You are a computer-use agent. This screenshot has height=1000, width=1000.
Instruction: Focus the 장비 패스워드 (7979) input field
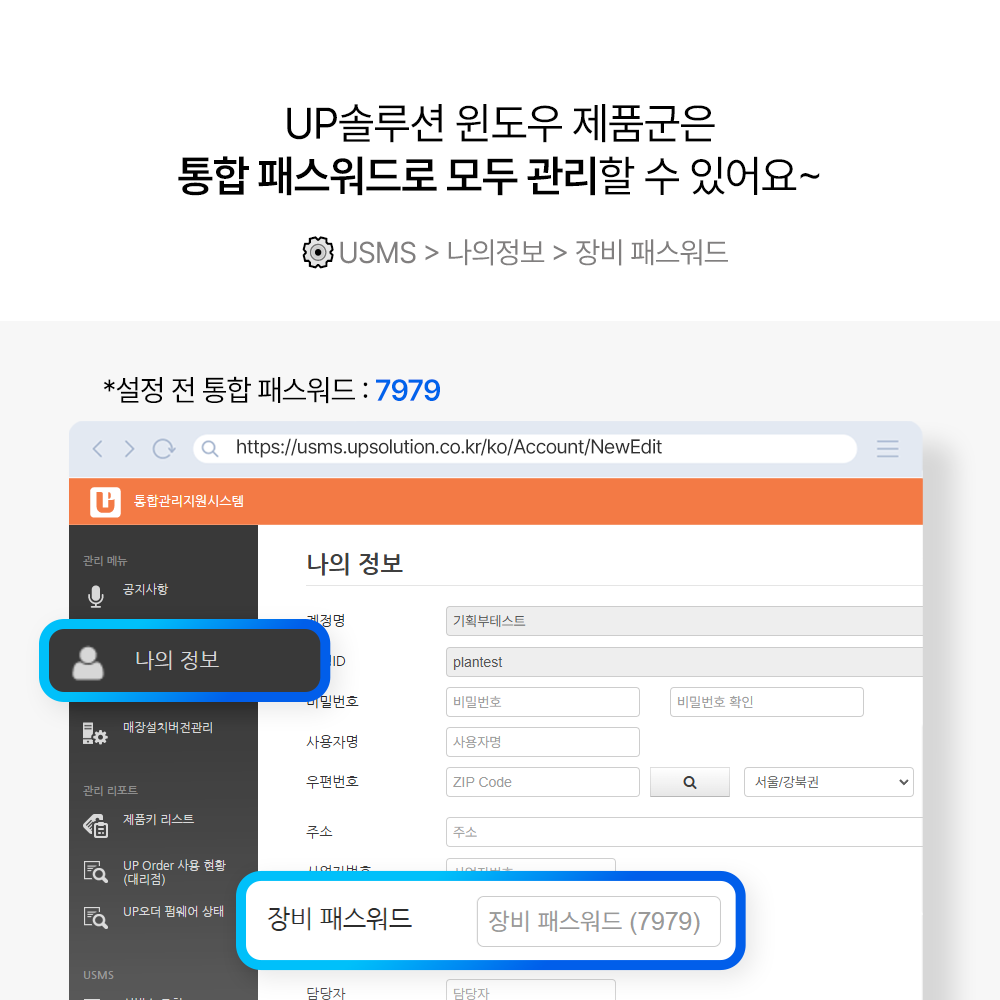click(x=599, y=922)
